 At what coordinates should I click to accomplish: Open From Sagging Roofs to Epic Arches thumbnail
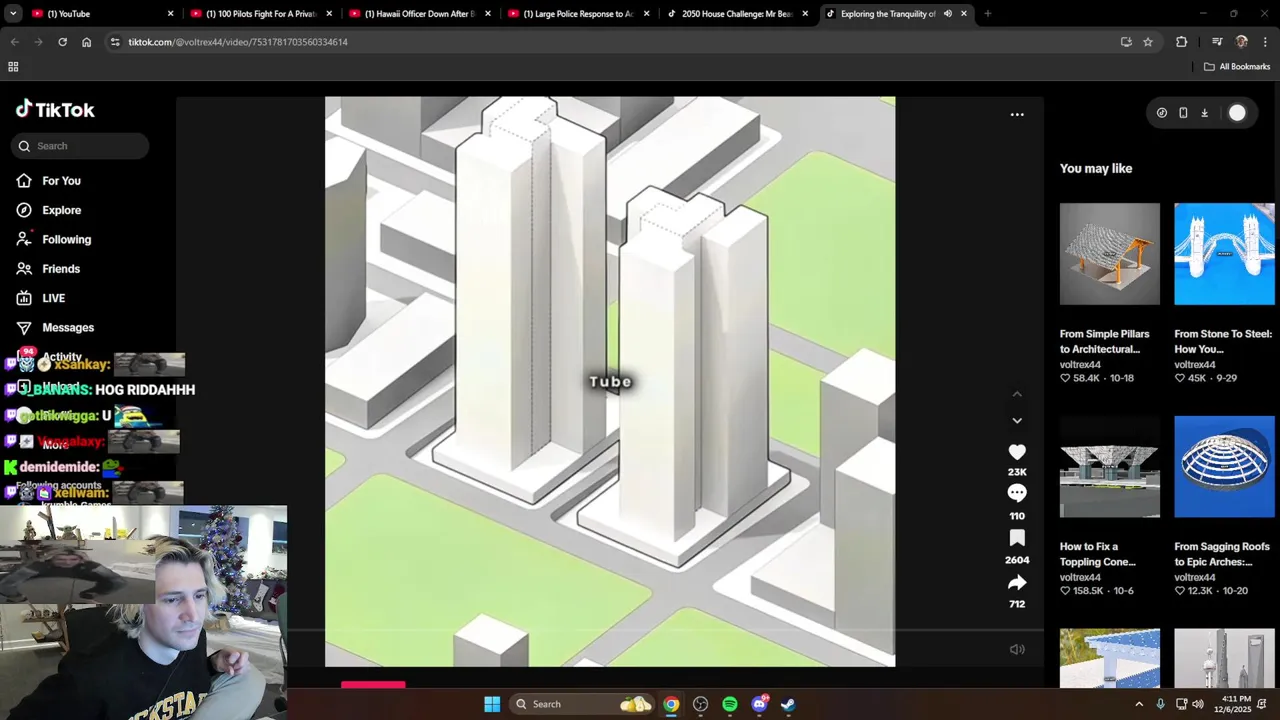1224,467
